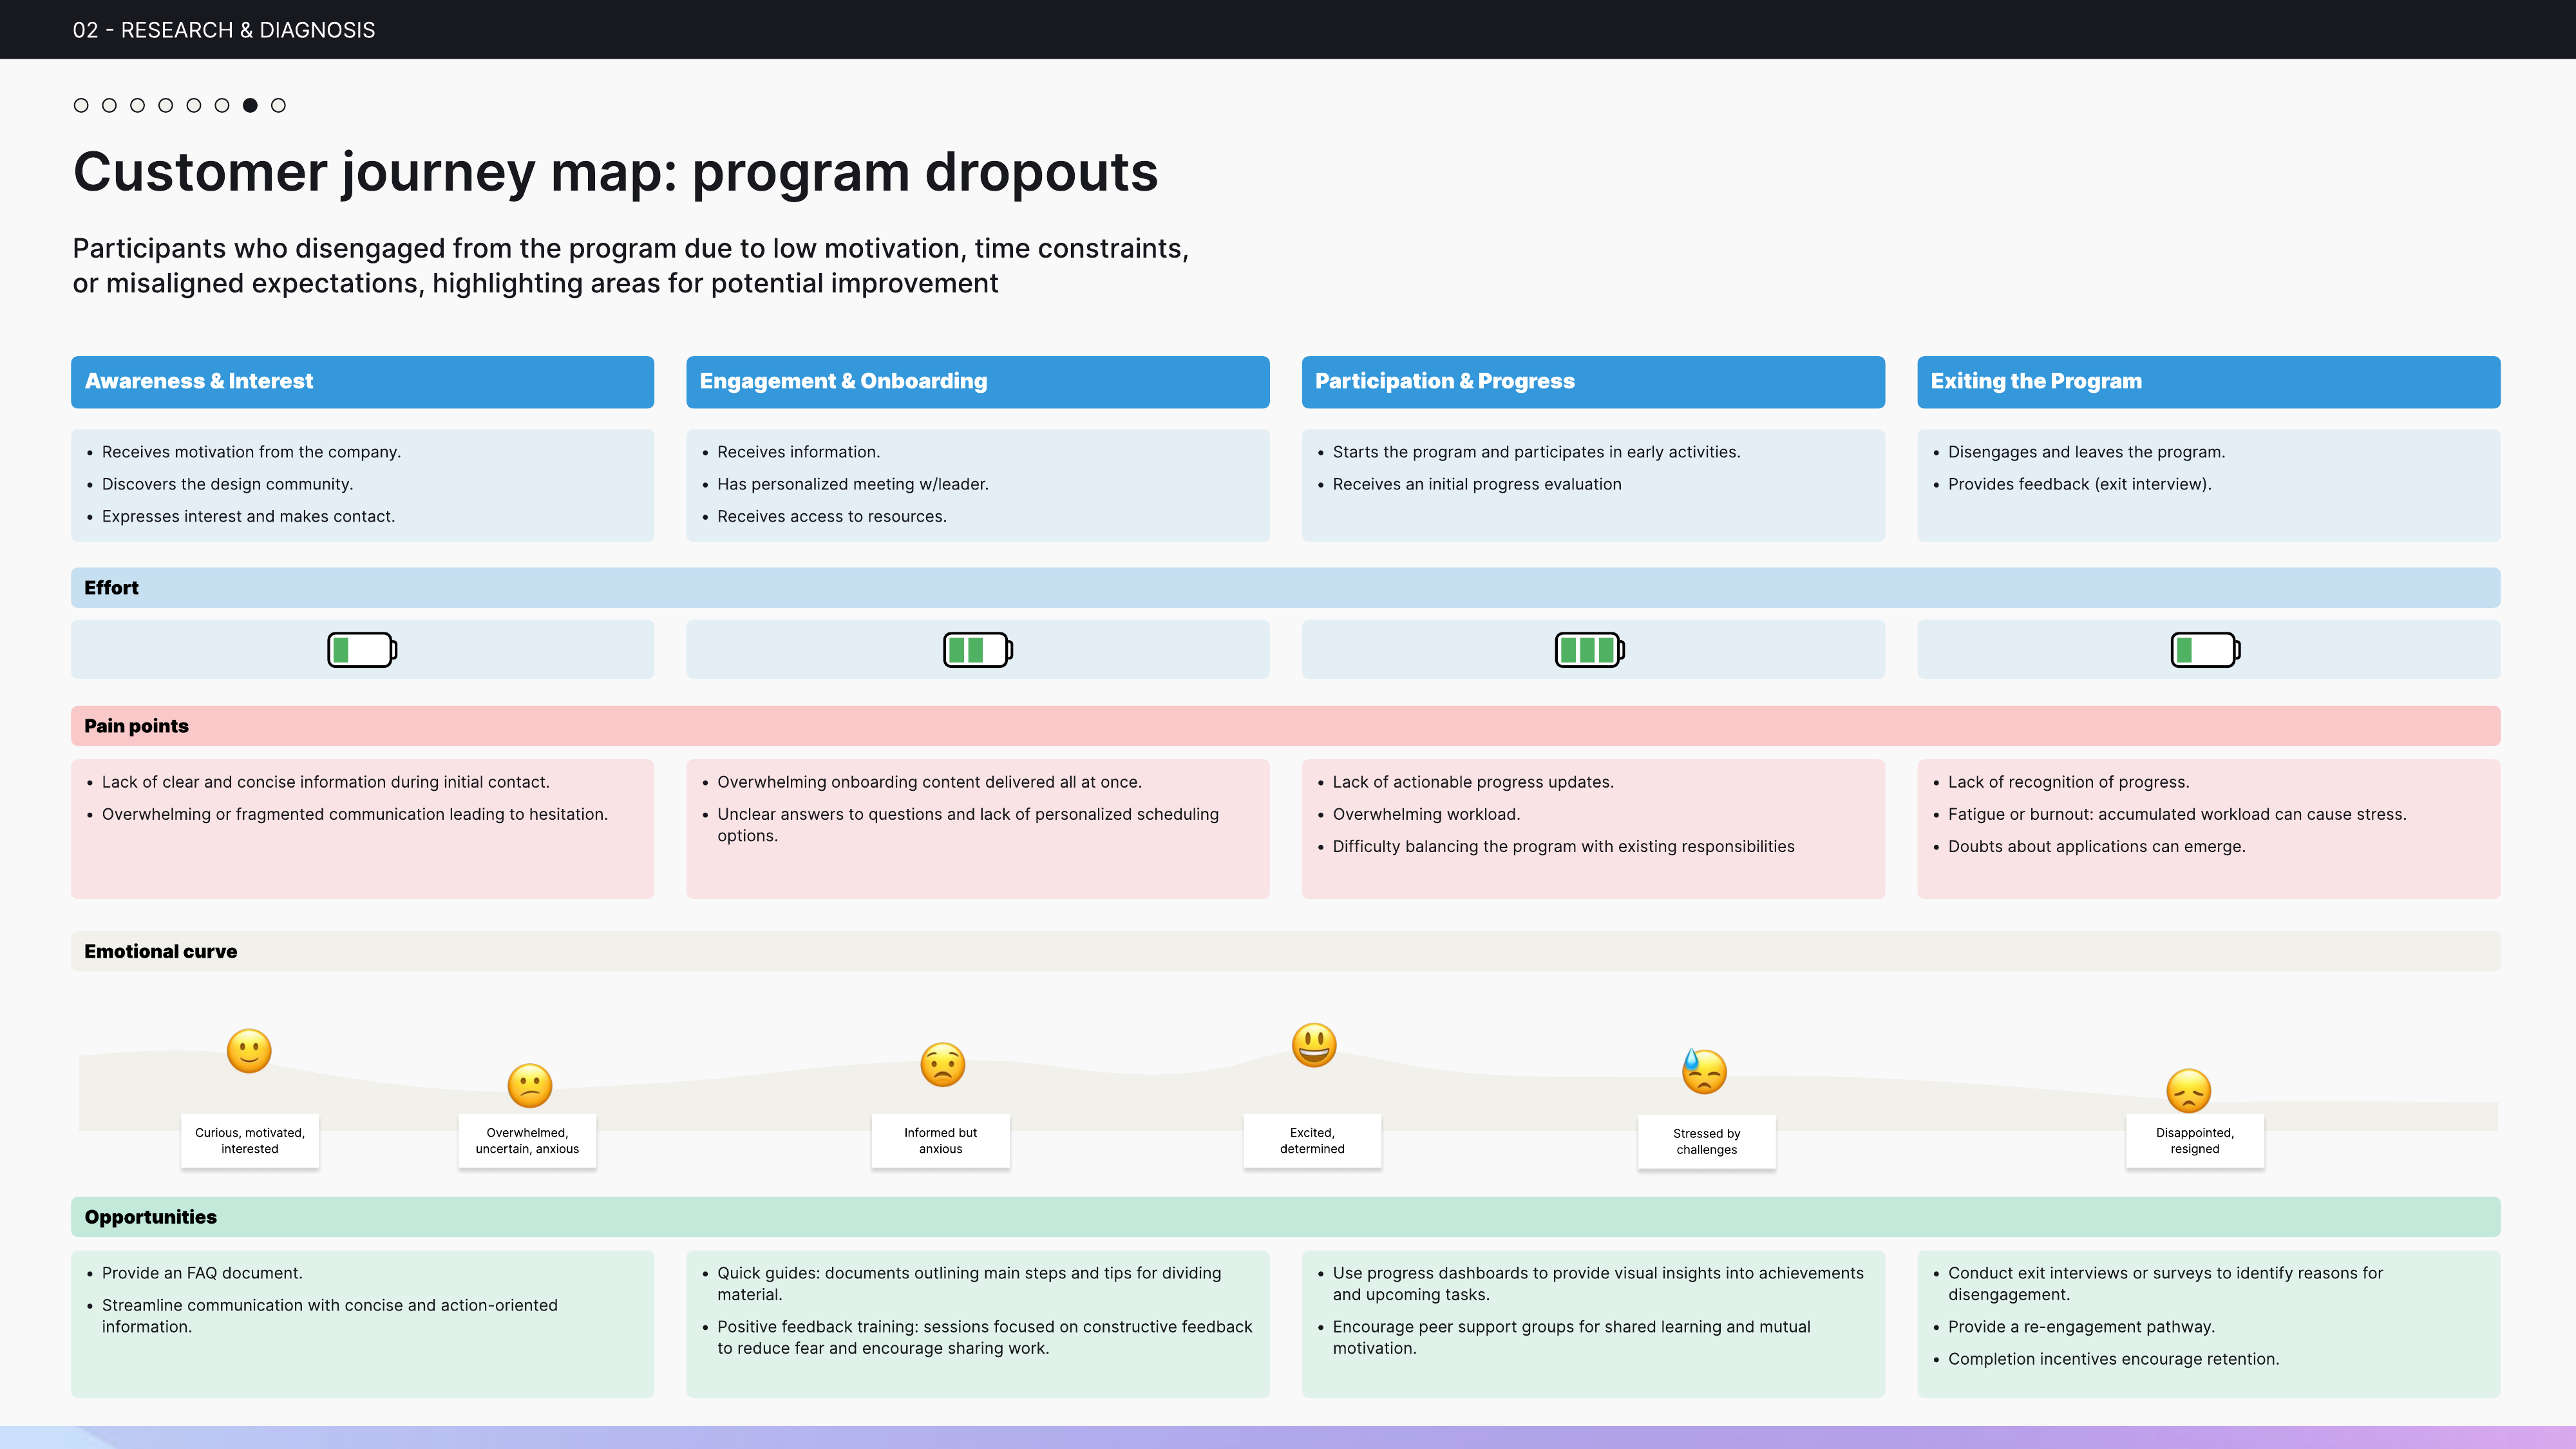
Task: Open the Awareness & Interest stage header
Action: (363, 381)
